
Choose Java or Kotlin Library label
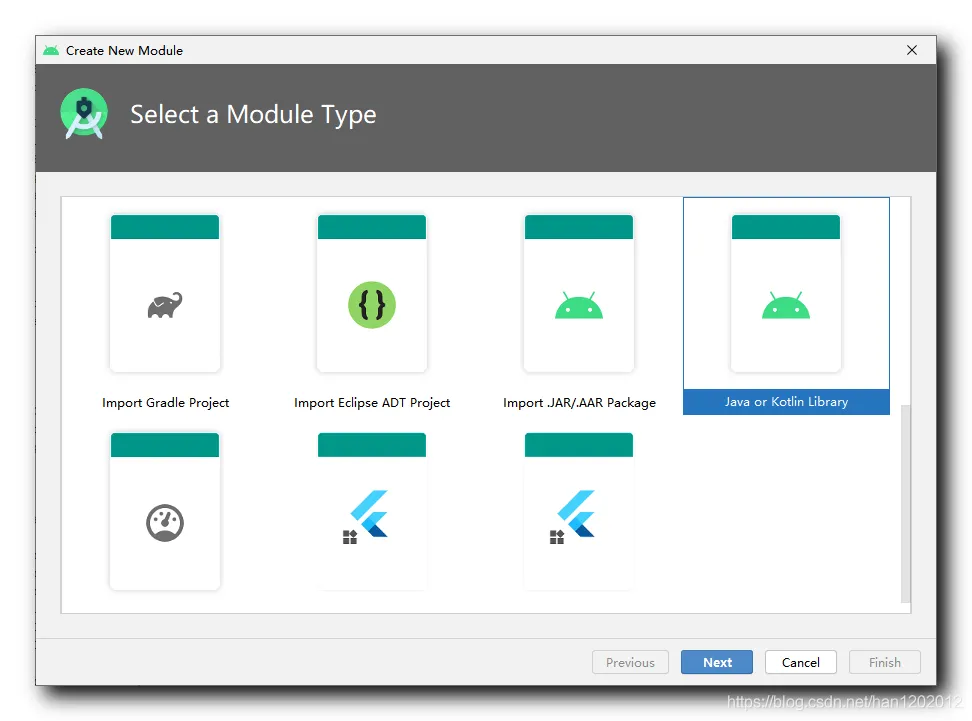tap(786, 402)
